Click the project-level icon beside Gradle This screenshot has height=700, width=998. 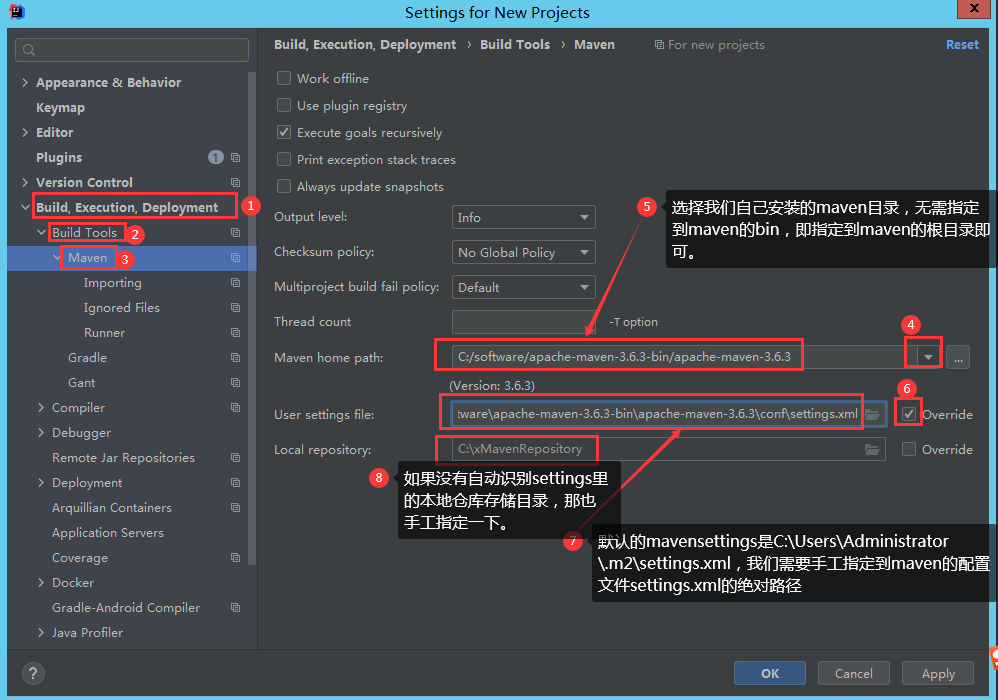(235, 358)
